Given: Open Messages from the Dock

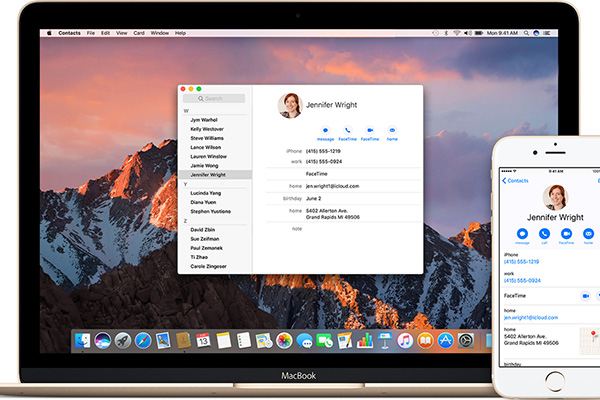Looking at the screenshot, I should click(x=304, y=341).
